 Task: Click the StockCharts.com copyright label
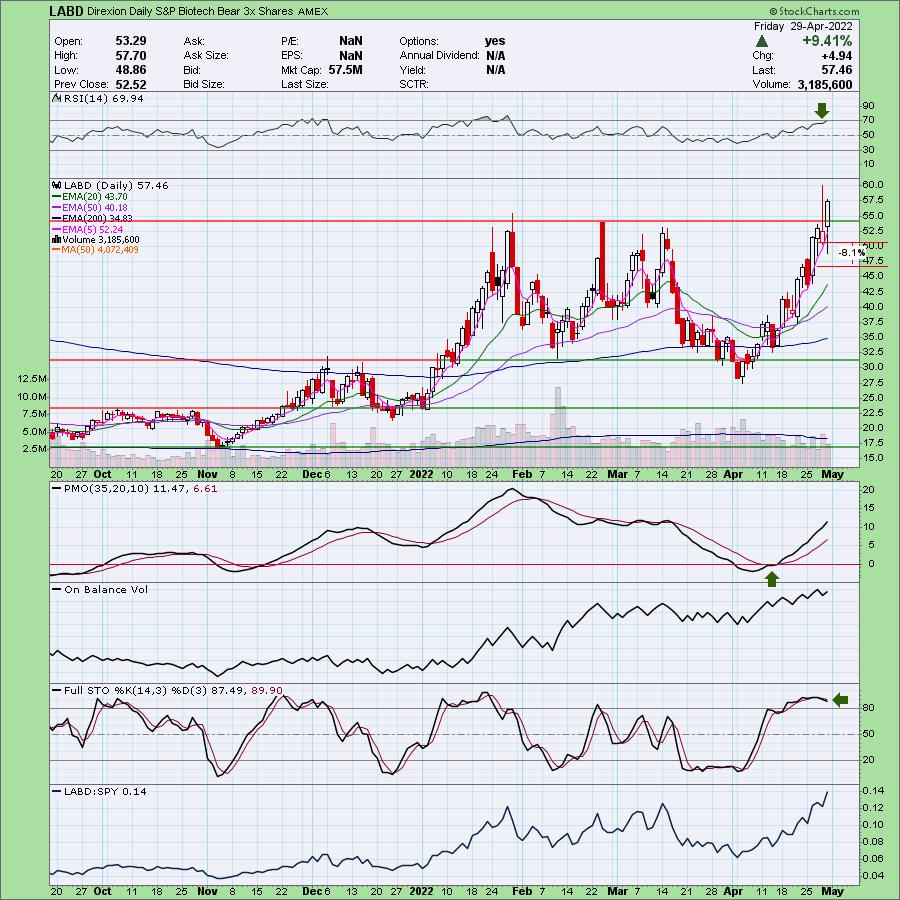click(x=814, y=11)
